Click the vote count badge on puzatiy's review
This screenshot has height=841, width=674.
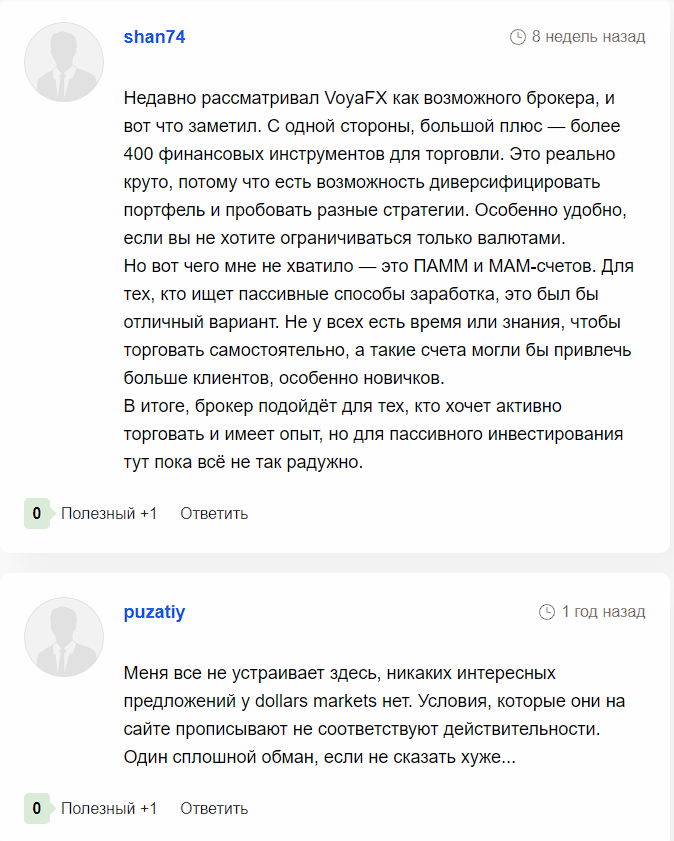coord(37,808)
